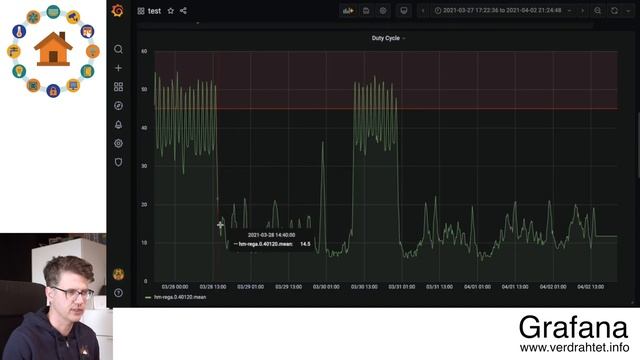Click the 03/31 01:00 x-axis label
640x360 pixels.
click(x=402, y=287)
